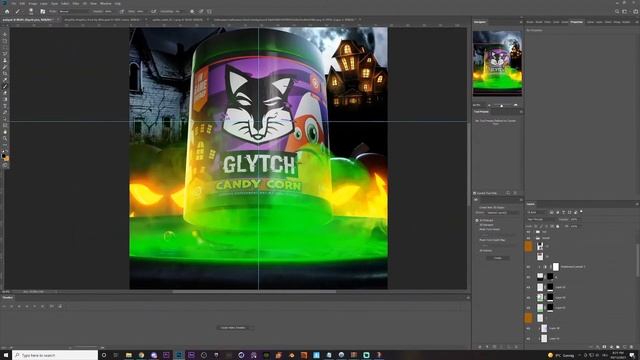This screenshot has height=360, width=640.
Task: Click the canvas horizontal scrollbar
Action: coord(254,292)
